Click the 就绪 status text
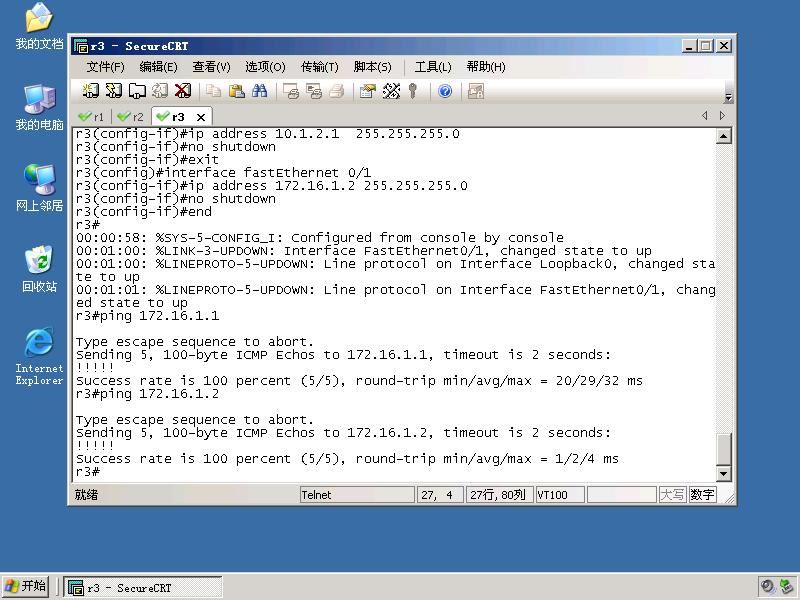 click(x=86, y=495)
